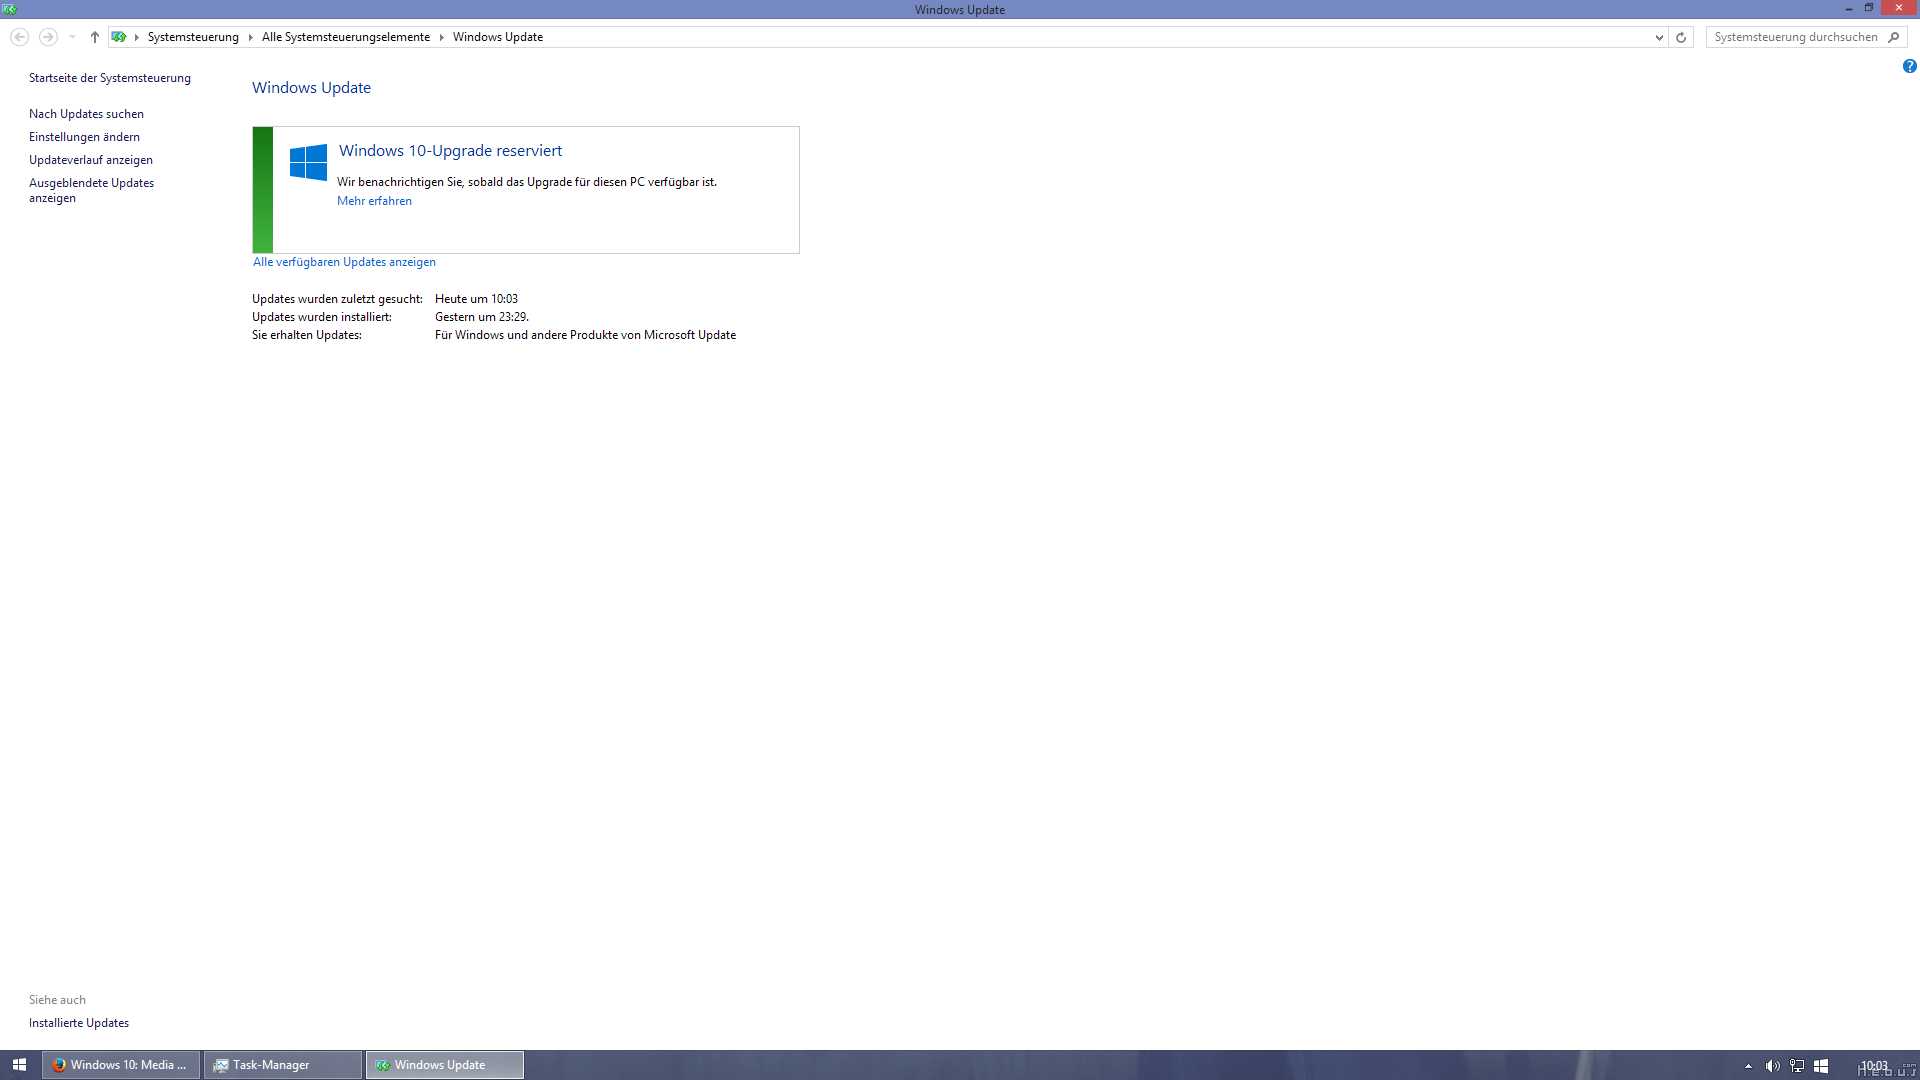Open the Windows Start button
The width and height of the screenshot is (1920, 1080).
pyautogui.click(x=19, y=1065)
